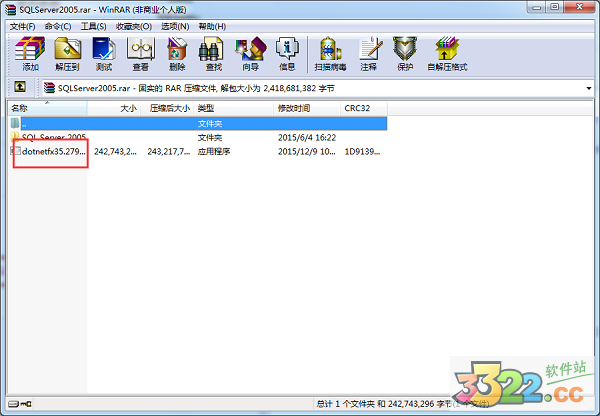Screen dimensions: 600x416
Task: Click the 243,217,7... compressed size cell
Action: tap(169, 152)
